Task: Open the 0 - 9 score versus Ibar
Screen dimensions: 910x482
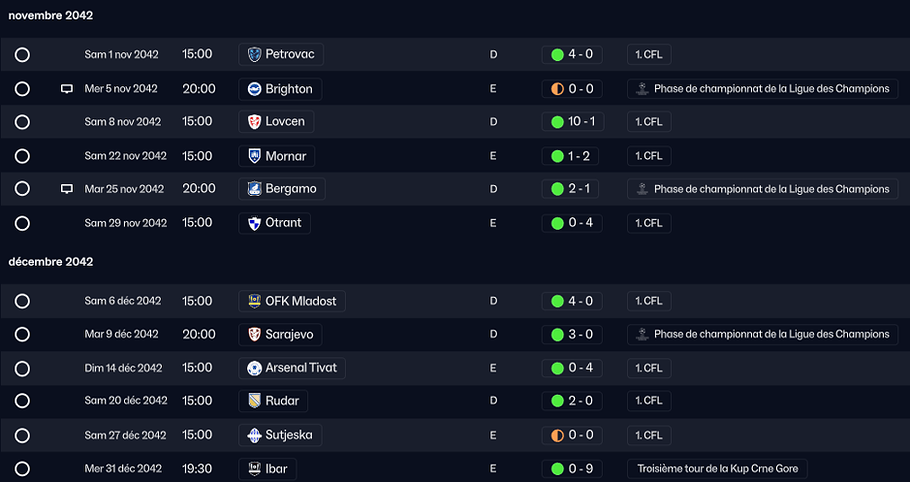Action: [x=572, y=469]
